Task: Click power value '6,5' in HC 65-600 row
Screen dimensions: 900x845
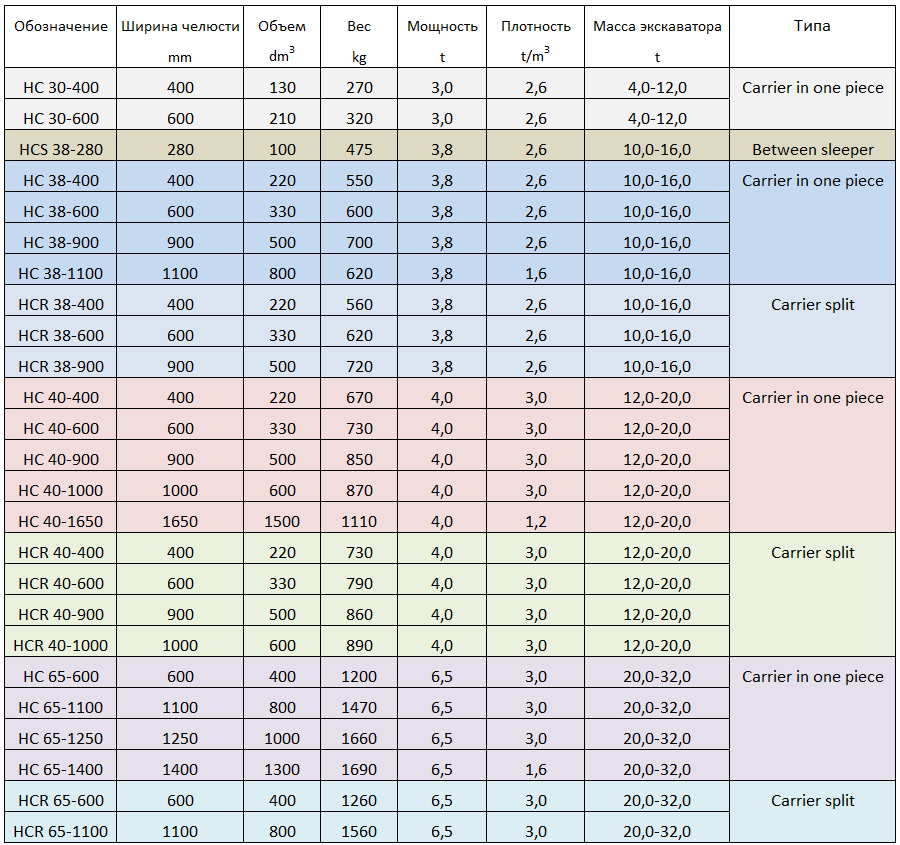Action: click(442, 676)
